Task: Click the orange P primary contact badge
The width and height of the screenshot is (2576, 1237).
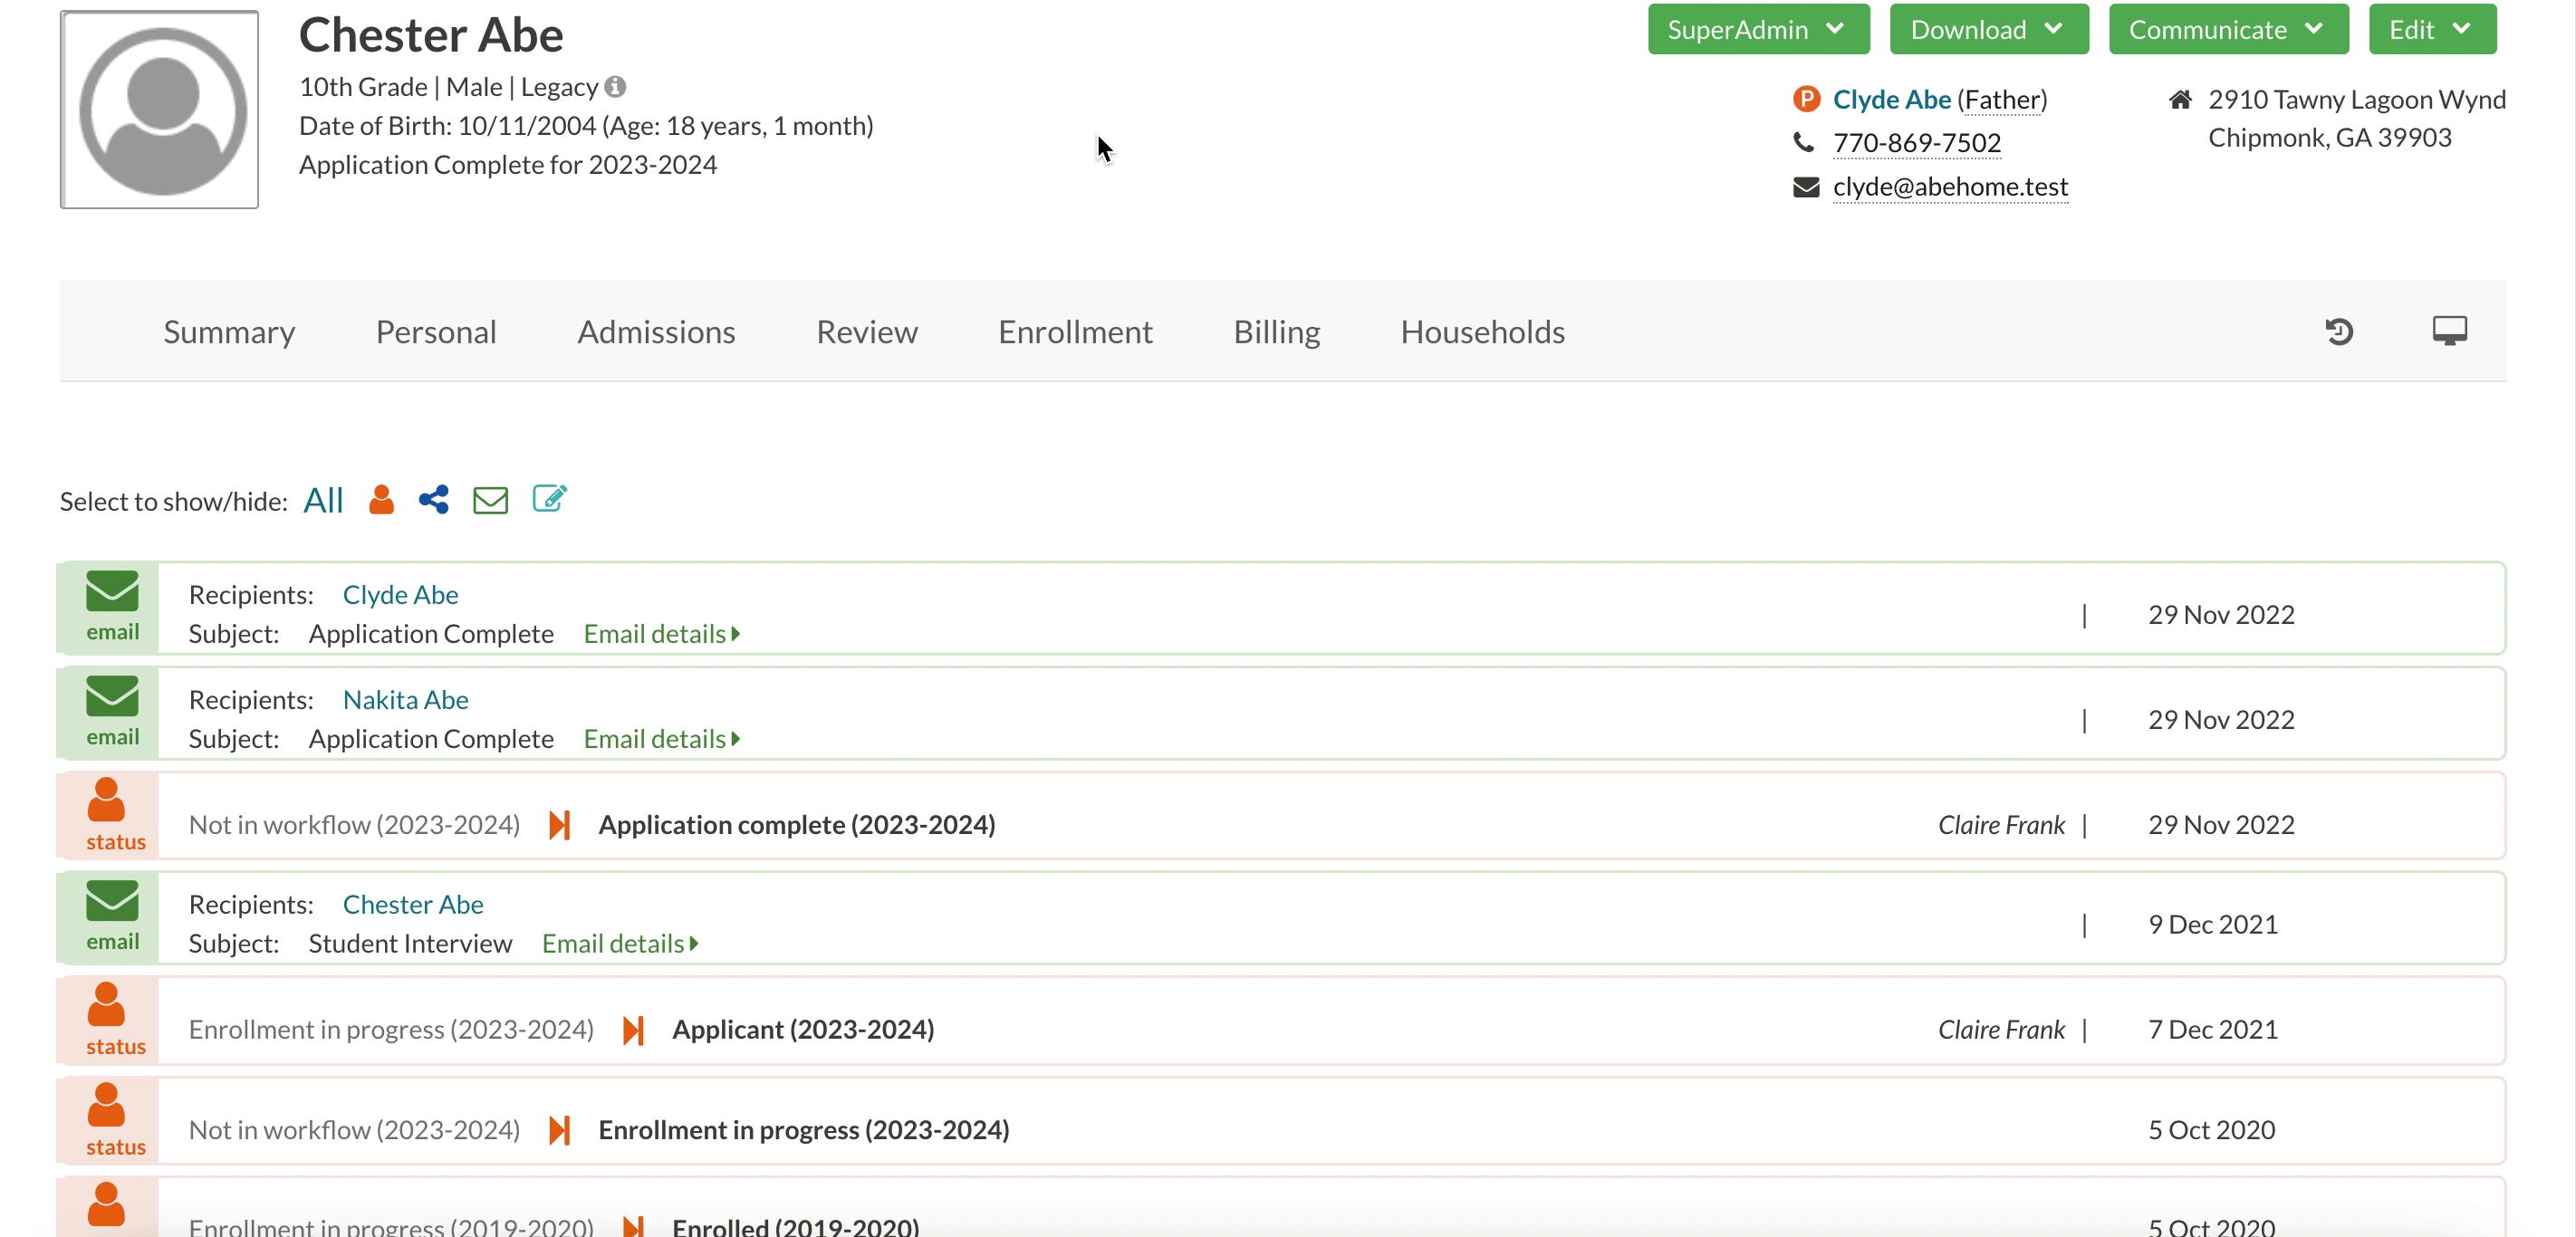Action: (1806, 99)
